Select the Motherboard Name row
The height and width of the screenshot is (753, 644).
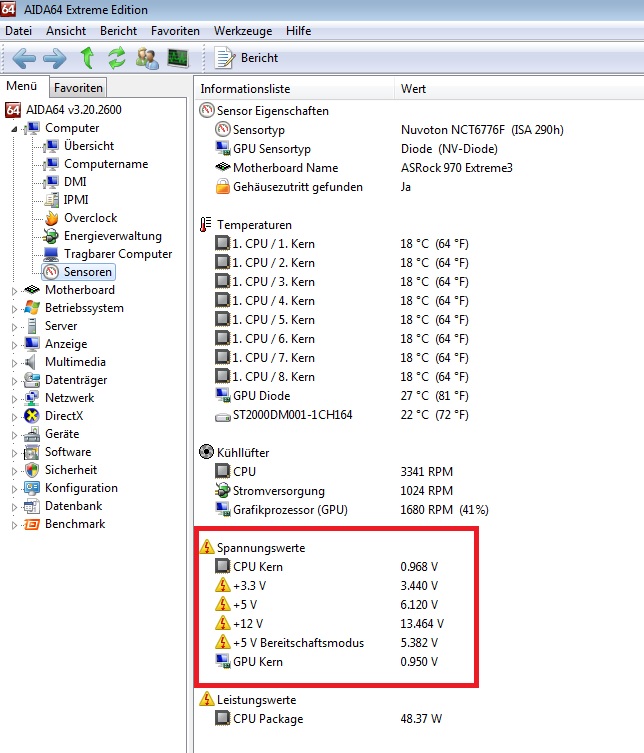click(364, 168)
